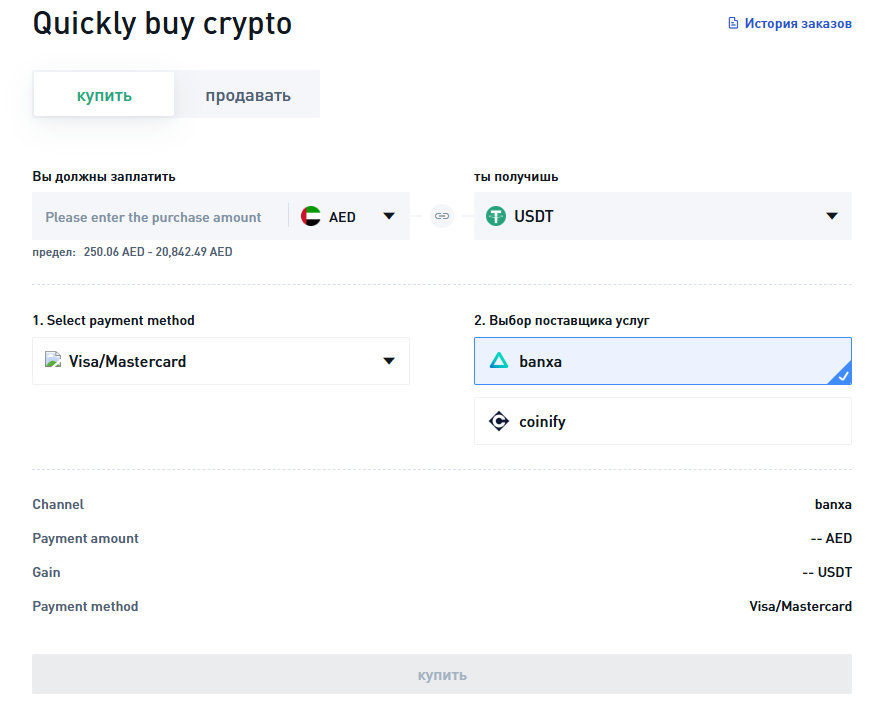This screenshot has height=705, width=887.
Task: Click the '-- AED' payment amount value
Action: pyautogui.click(x=831, y=538)
